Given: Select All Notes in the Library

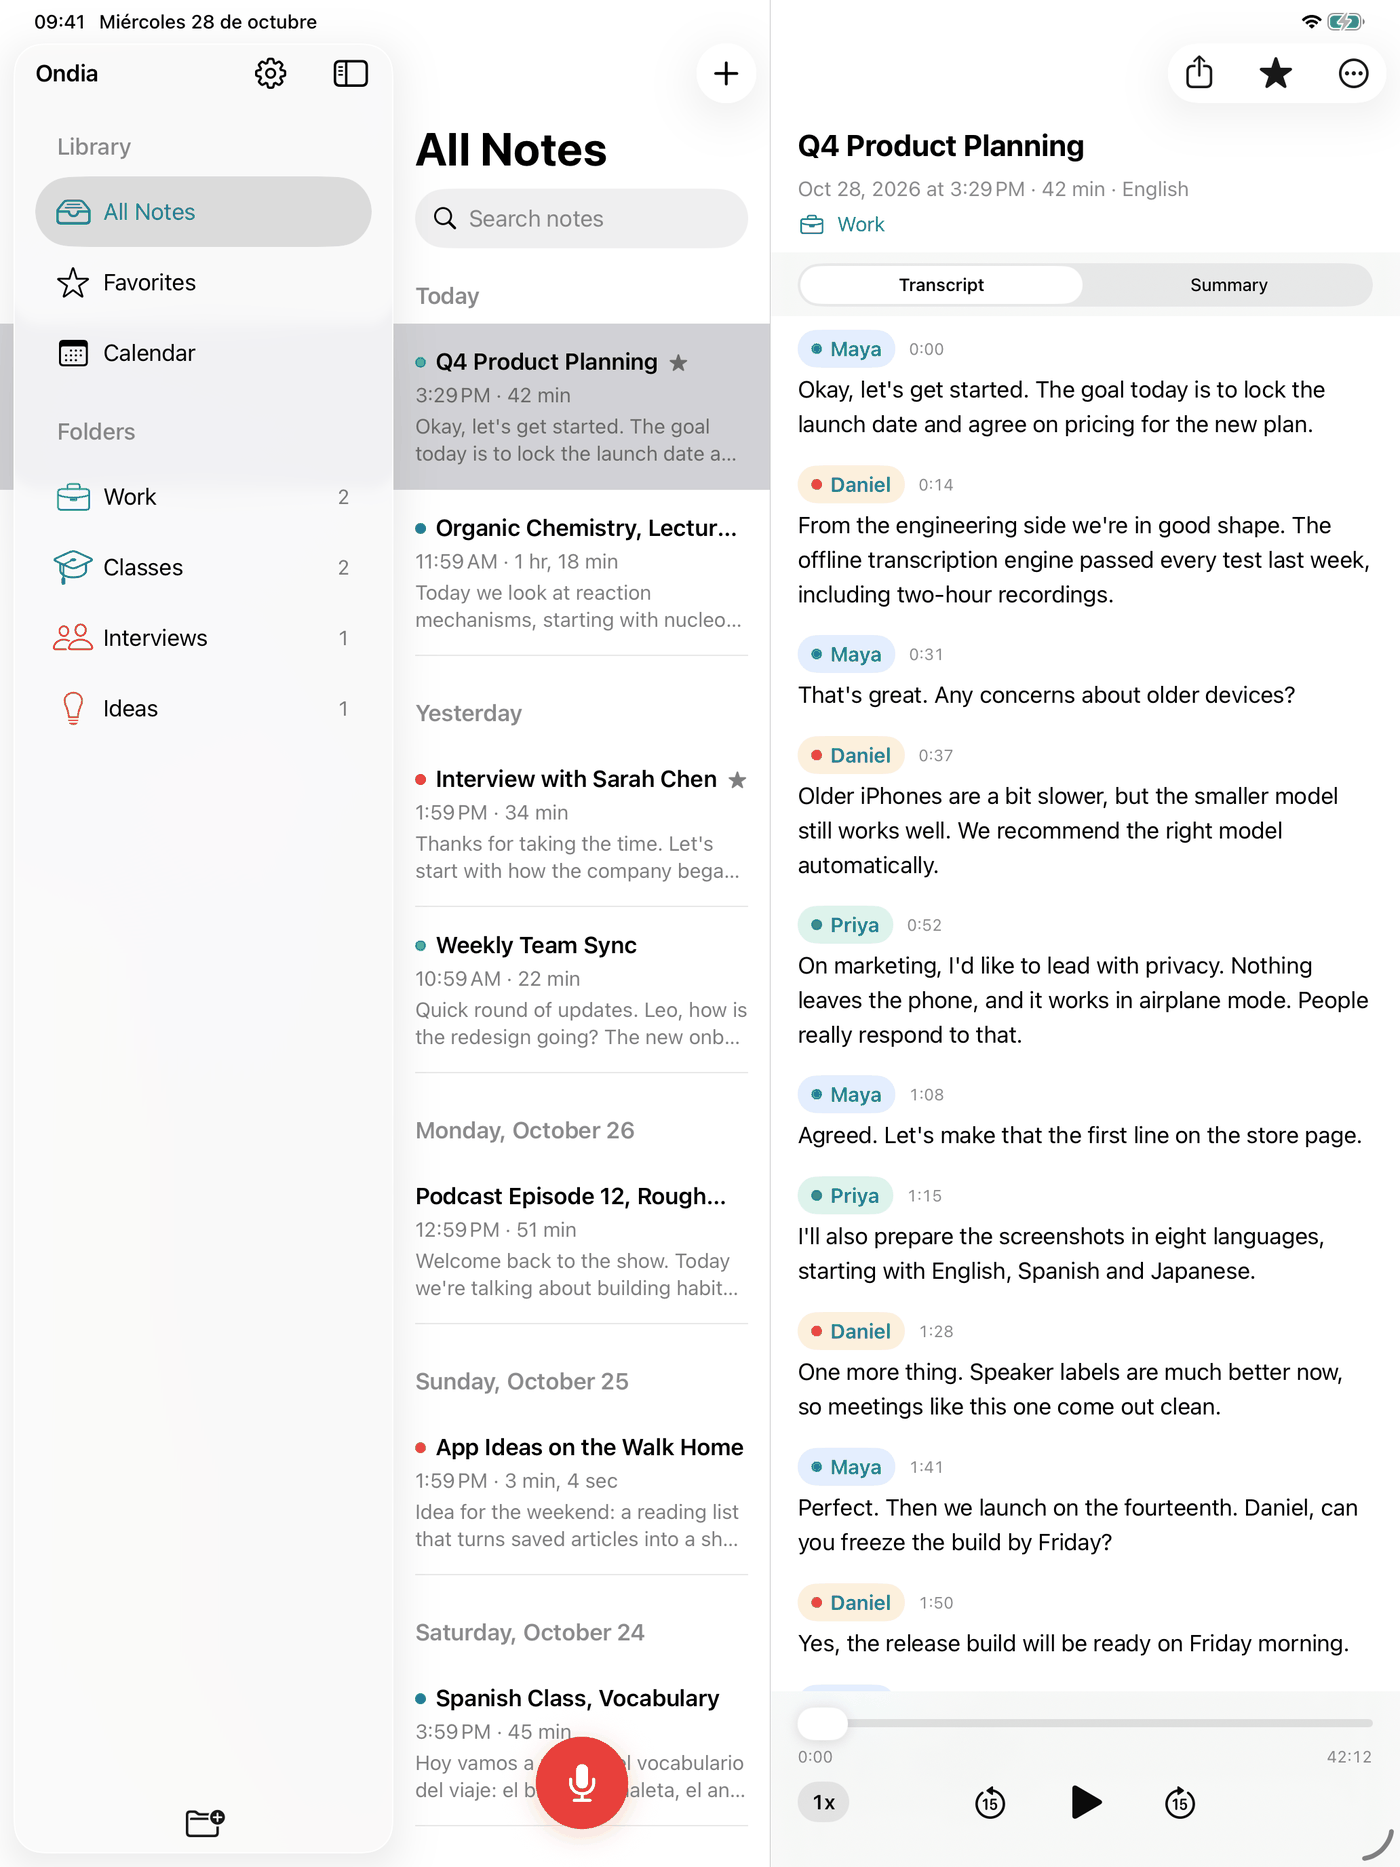Looking at the screenshot, I should 203,212.
